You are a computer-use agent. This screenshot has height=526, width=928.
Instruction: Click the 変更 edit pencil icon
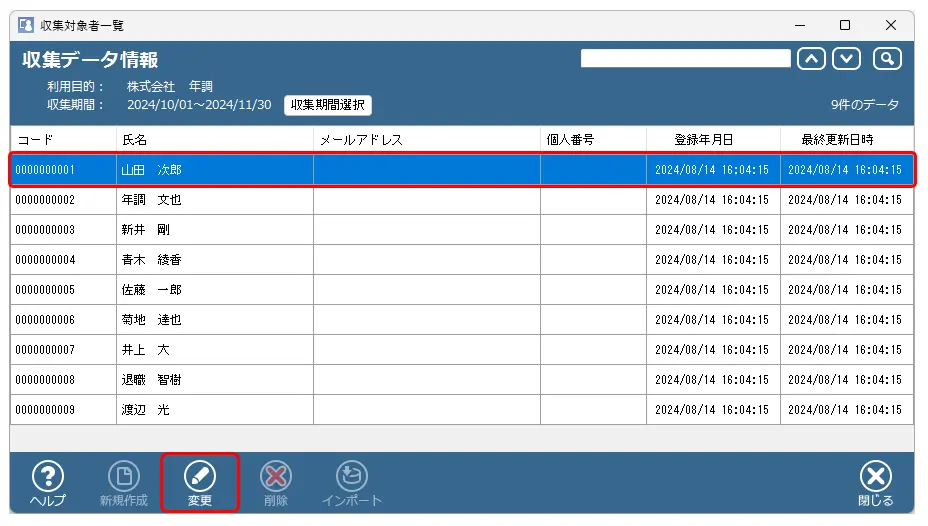(x=200, y=477)
